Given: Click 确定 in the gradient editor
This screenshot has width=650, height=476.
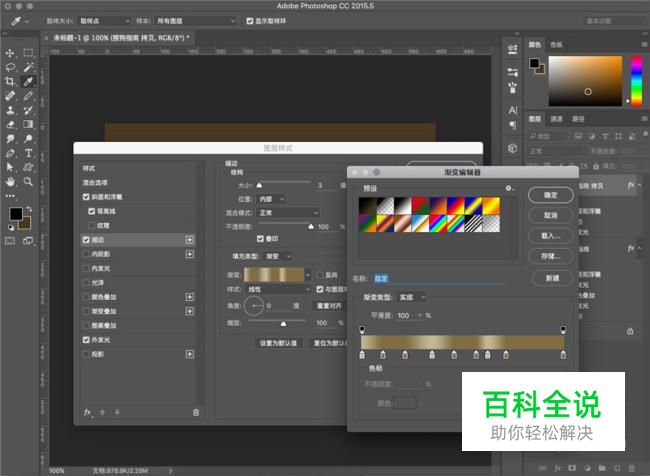Looking at the screenshot, I should [x=551, y=194].
